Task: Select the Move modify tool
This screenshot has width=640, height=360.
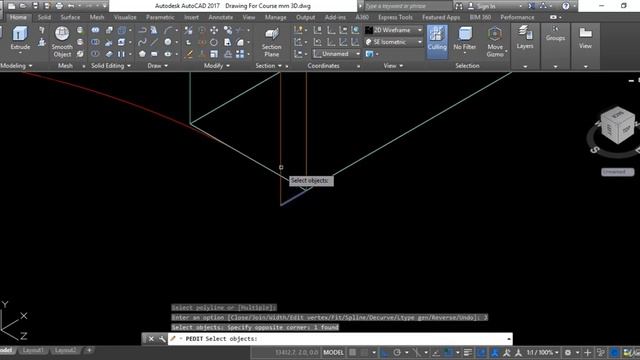Action: coord(214,30)
